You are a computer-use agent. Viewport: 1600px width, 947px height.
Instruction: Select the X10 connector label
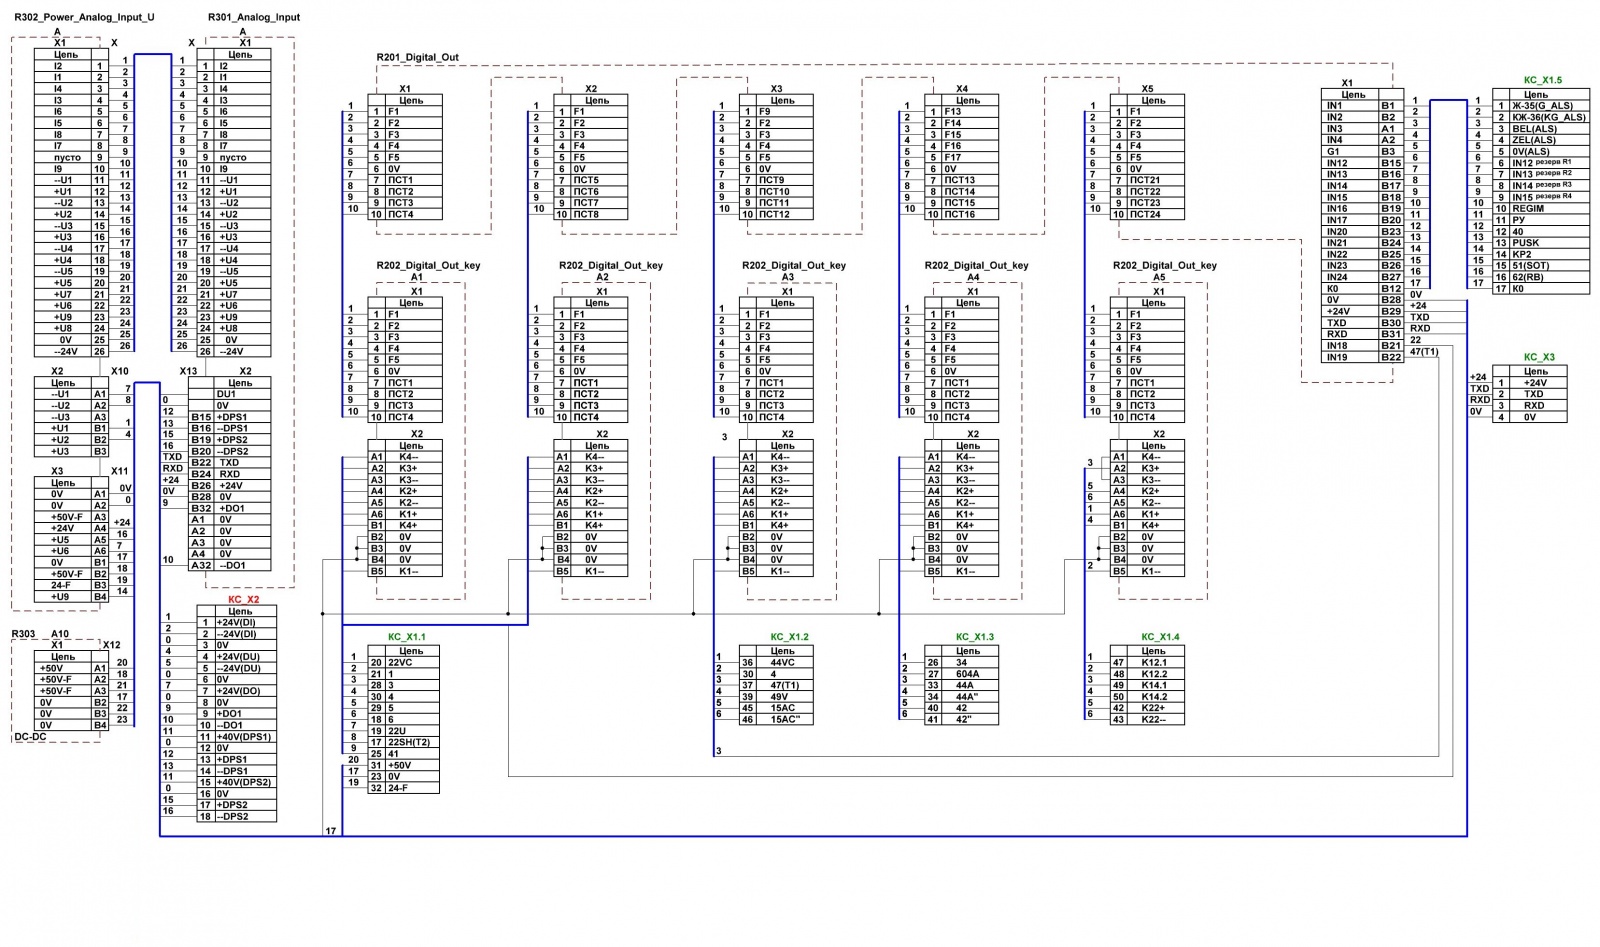coord(119,371)
